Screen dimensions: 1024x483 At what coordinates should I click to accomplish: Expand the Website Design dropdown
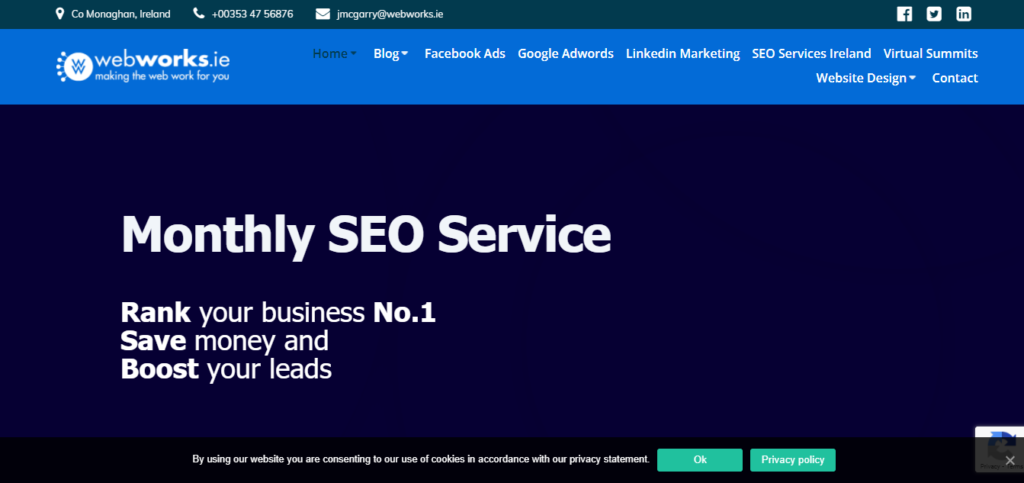[865, 78]
